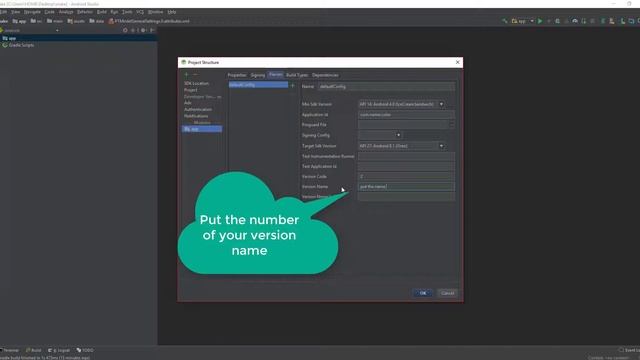Click OK button in Project Structure dialog
The width and height of the screenshot is (640, 360).
(423, 293)
